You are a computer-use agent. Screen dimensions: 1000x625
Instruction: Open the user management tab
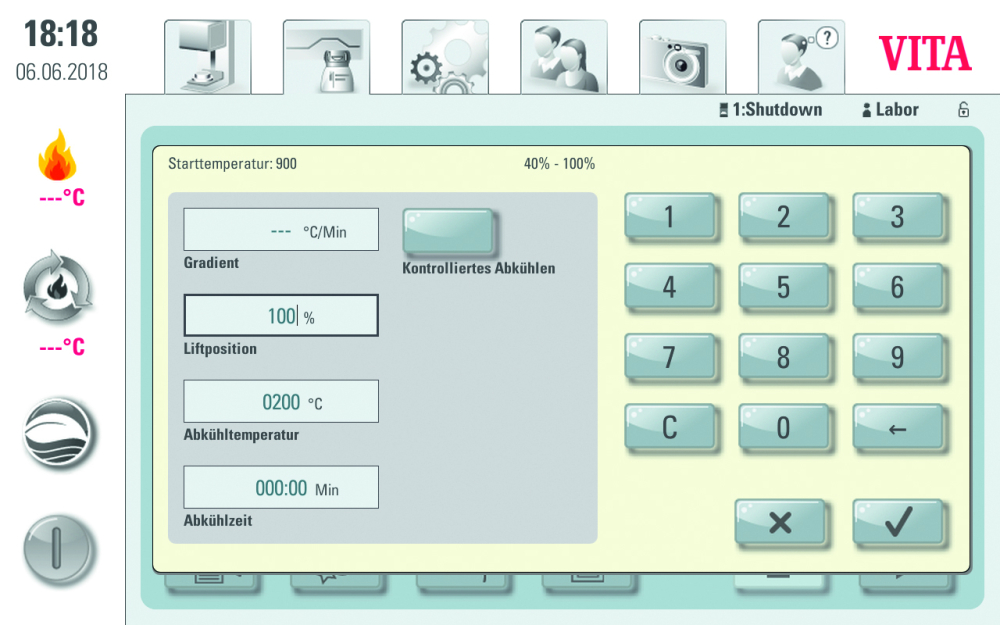pyautogui.click(x=563, y=57)
